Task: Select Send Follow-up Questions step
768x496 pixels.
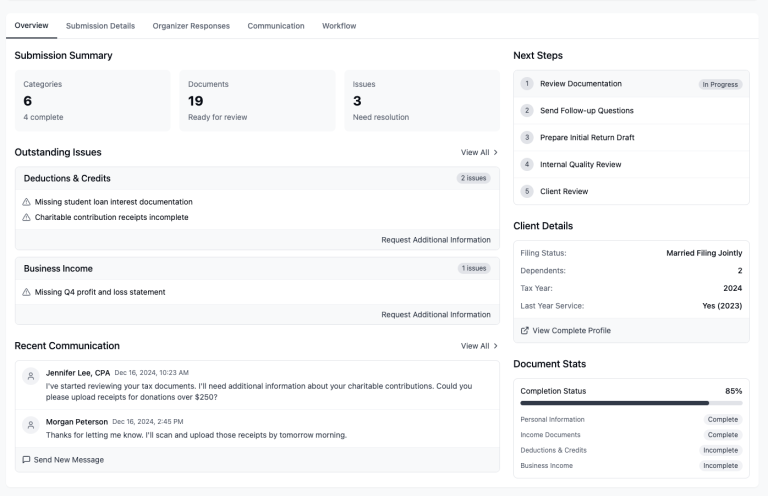Action: point(586,110)
